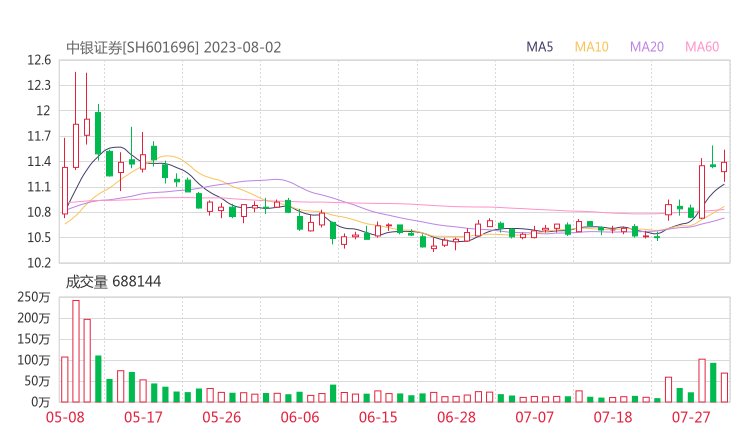Click the MA5 legend label
The width and height of the screenshot is (740, 440).
(539, 47)
